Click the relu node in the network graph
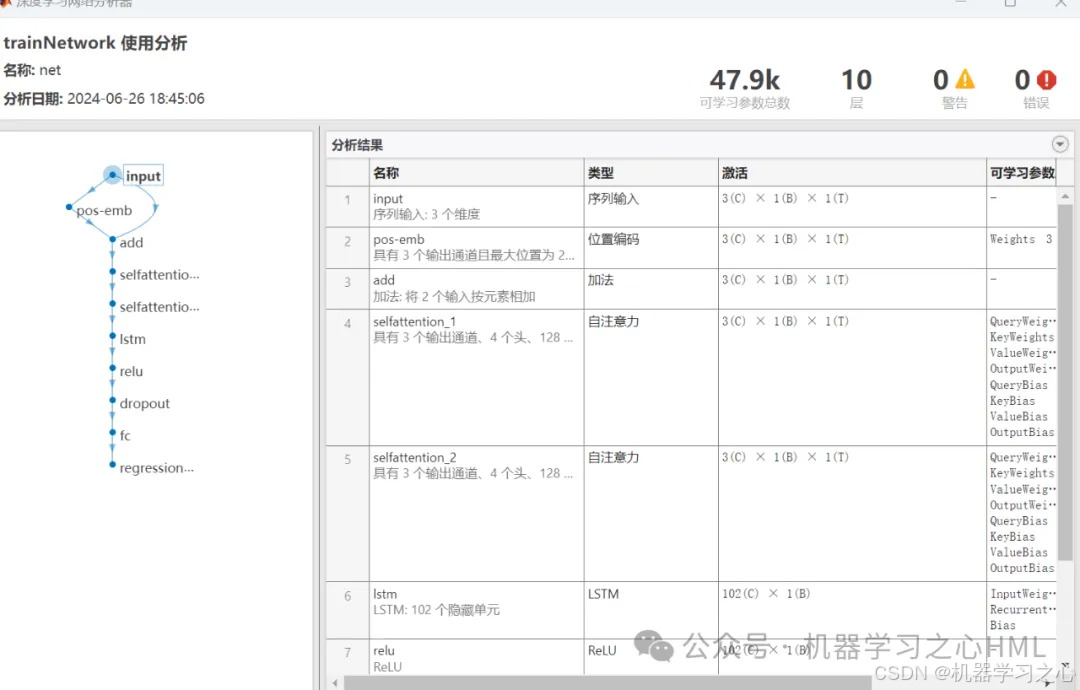Viewport: 1080px width, 690px height. tap(130, 371)
